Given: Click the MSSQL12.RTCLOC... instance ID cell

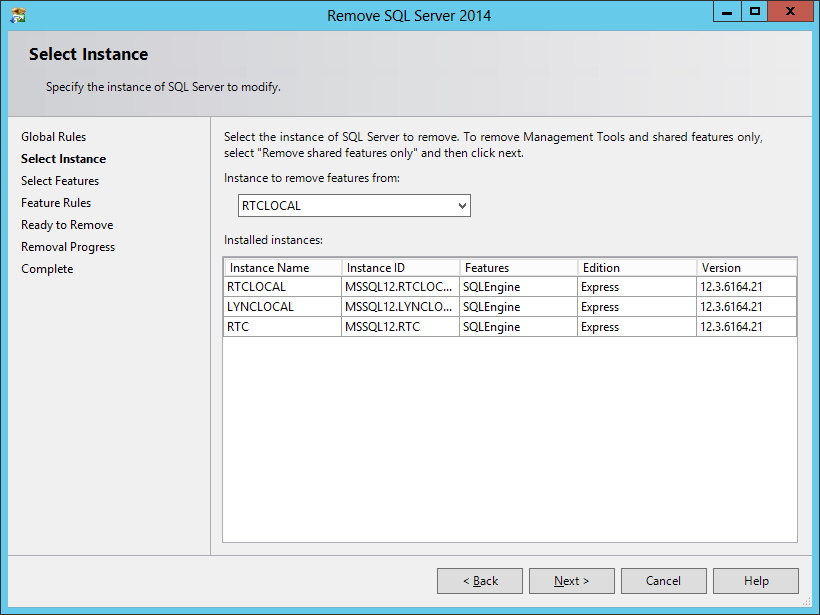Looking at the screenshot, I should click(401, 287).
